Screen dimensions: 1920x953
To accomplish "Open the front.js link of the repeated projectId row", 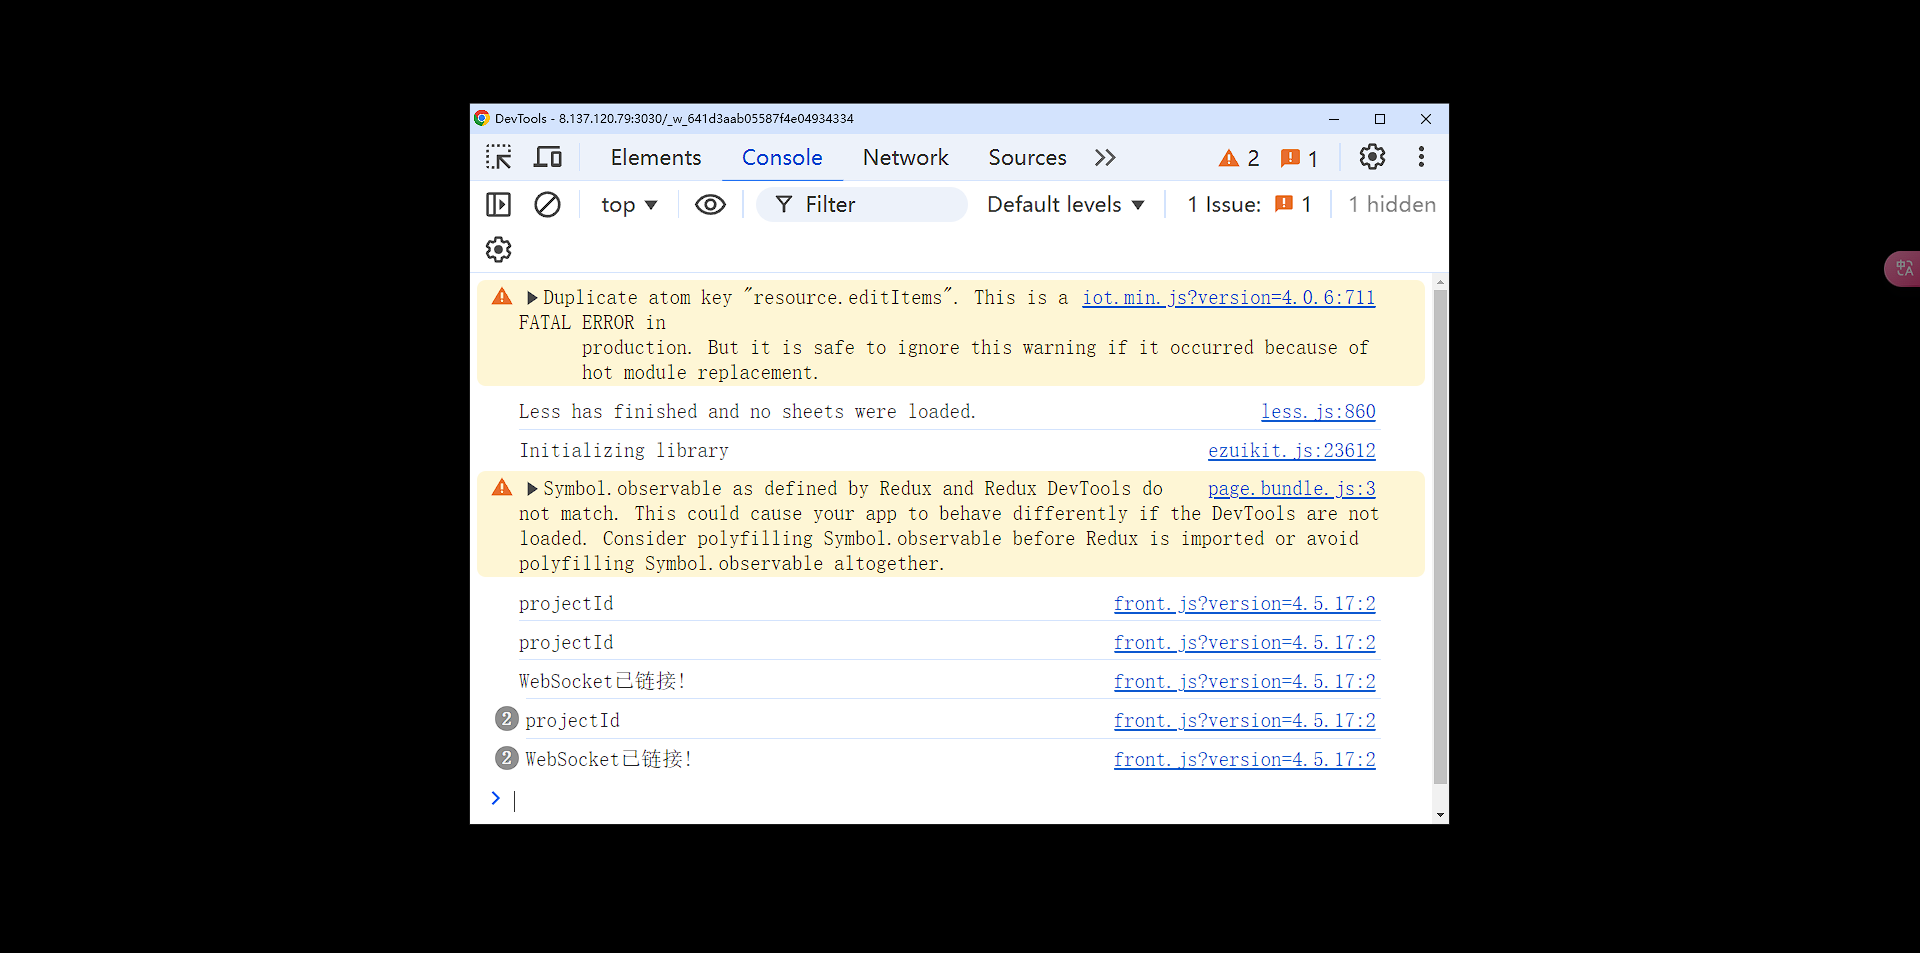I will (1244, 721).
